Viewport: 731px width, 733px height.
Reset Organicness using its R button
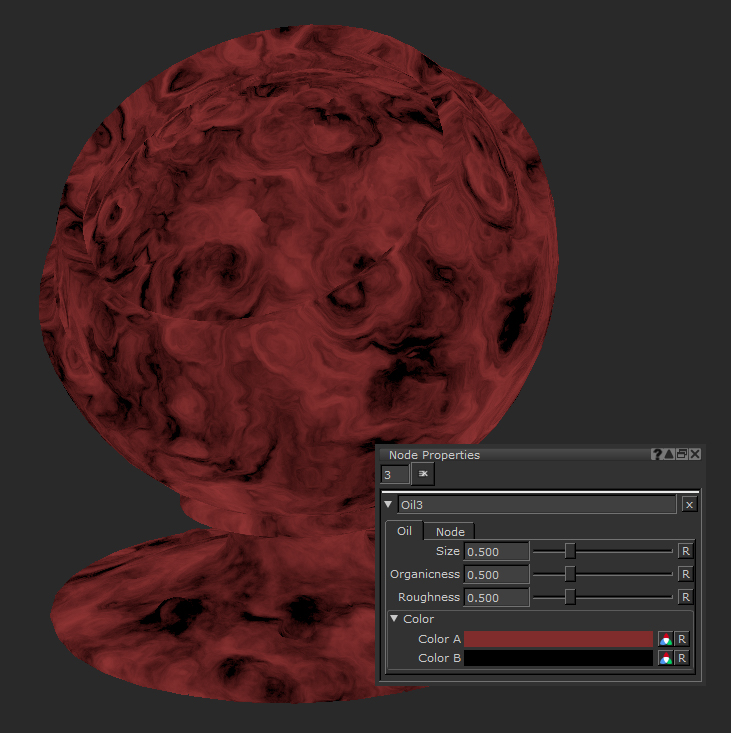(x=685, y=574)
